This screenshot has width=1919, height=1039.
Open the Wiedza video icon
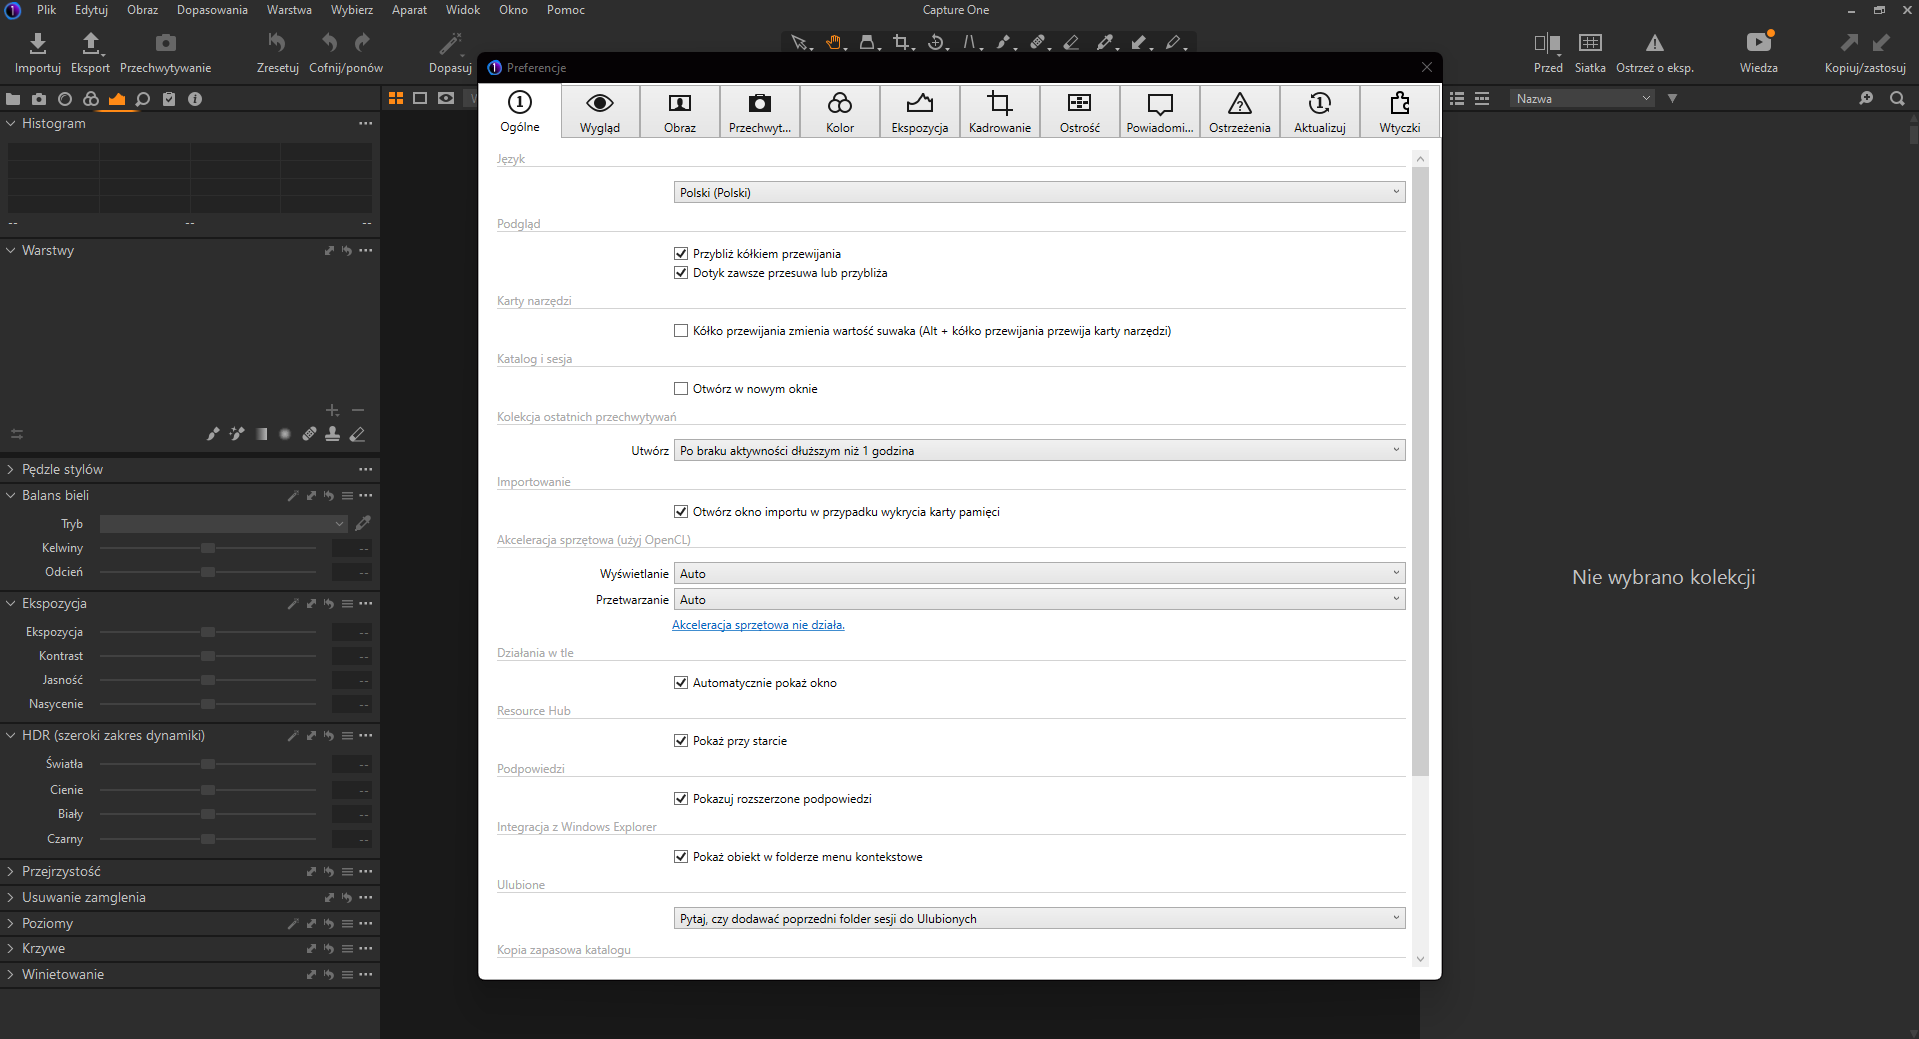[1759, 42]
